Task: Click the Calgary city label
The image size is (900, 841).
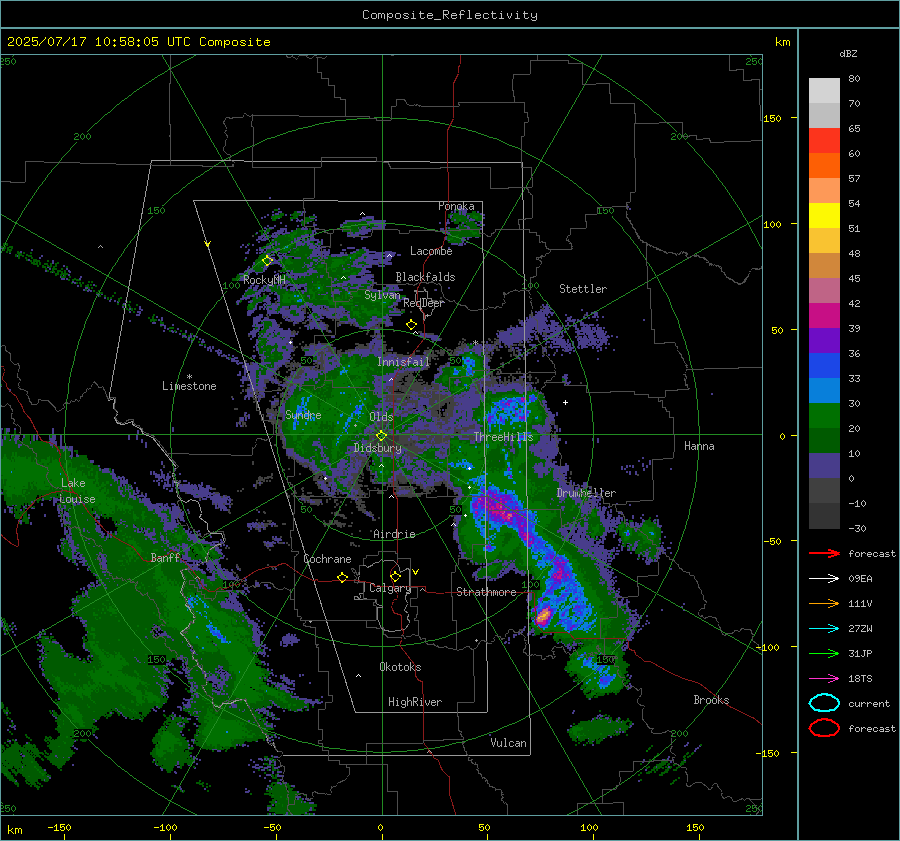Action: pyautogui.click(x=390, y=588)
